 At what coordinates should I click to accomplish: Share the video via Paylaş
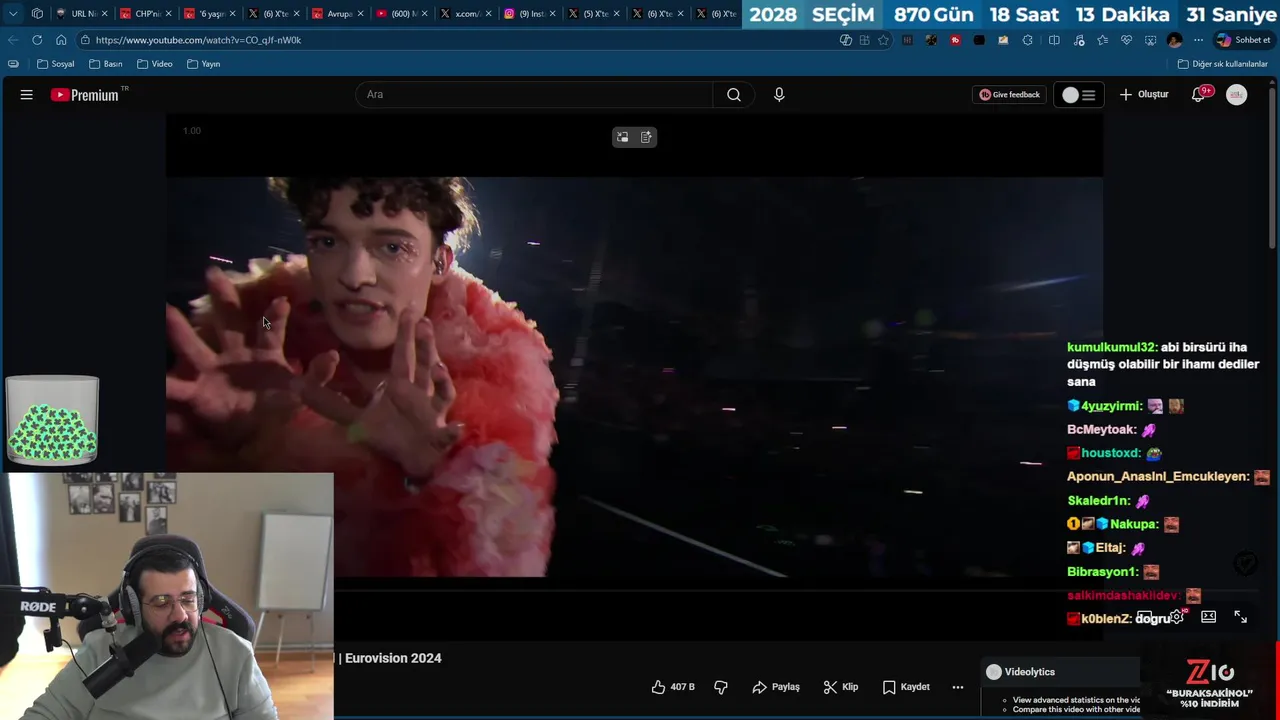(x=776, y=687)
